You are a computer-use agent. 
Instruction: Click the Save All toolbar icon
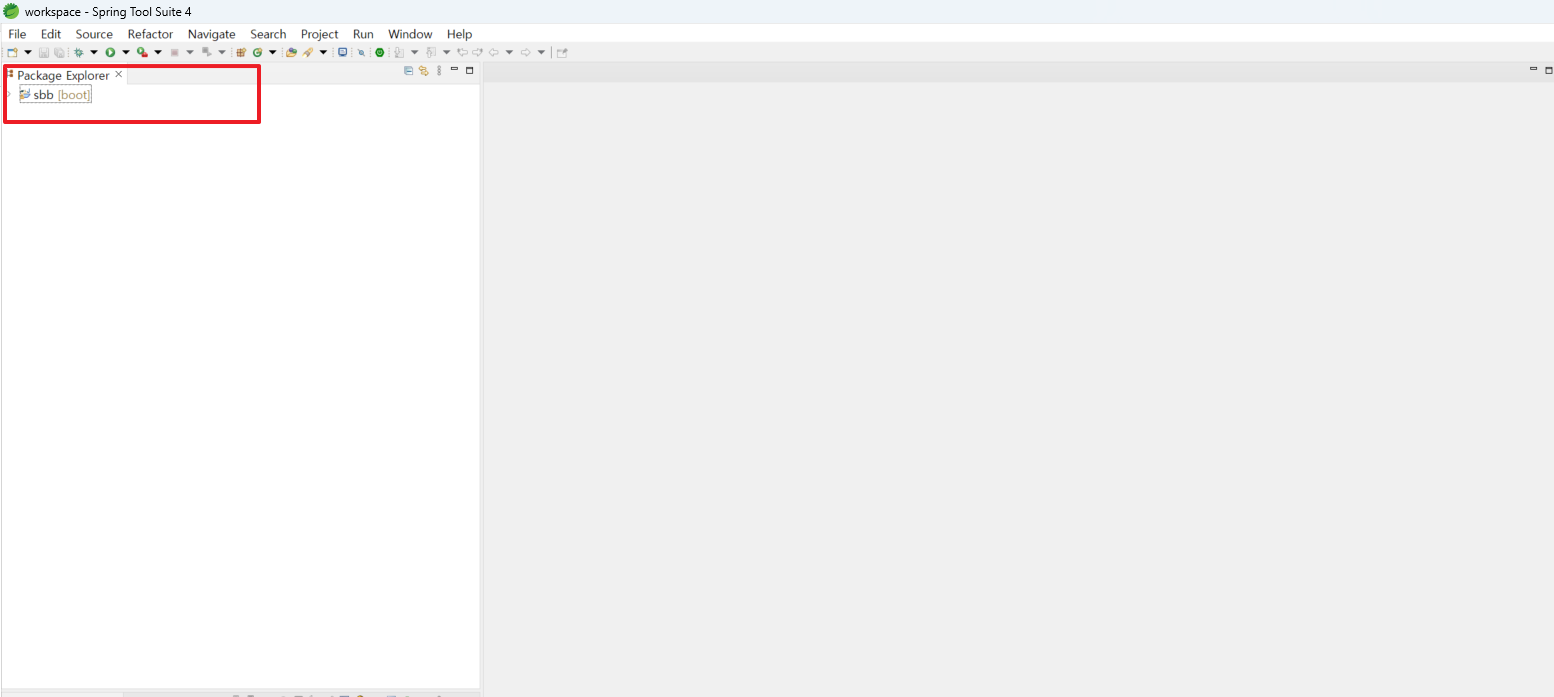coord(59,52)
